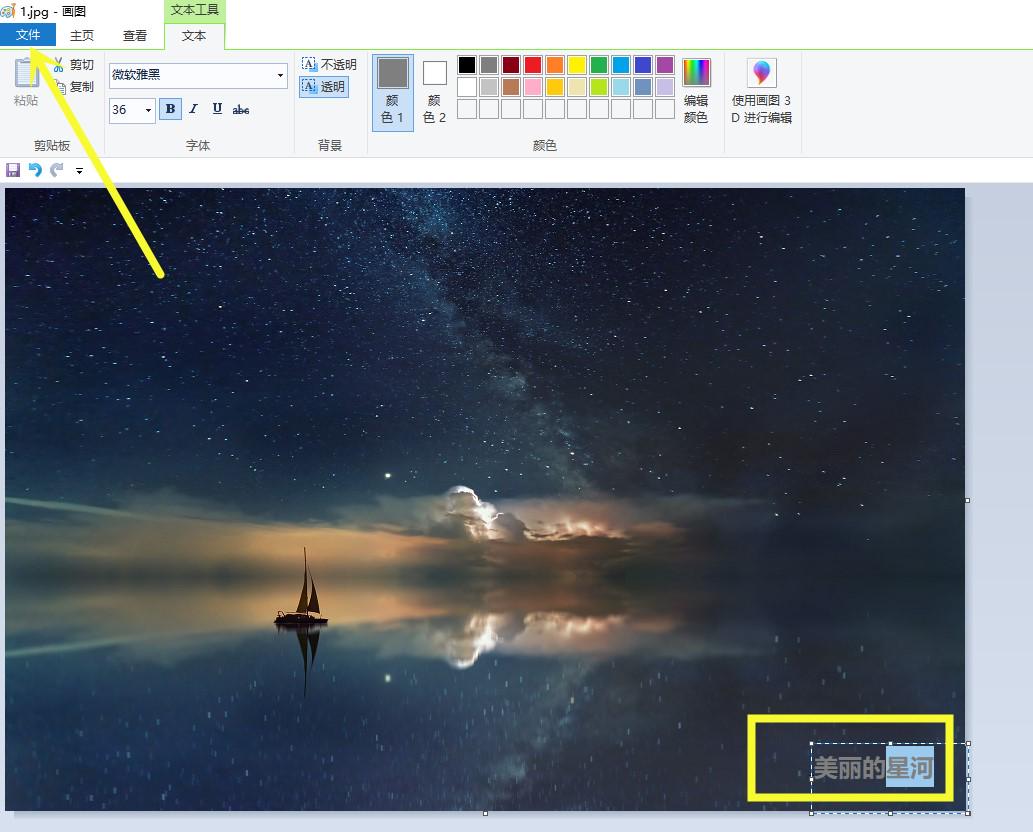Open Customize Quick Access Toolbar dropdown
The image size is (1033, 832).
pyautogui.click(x=79, y=171)
